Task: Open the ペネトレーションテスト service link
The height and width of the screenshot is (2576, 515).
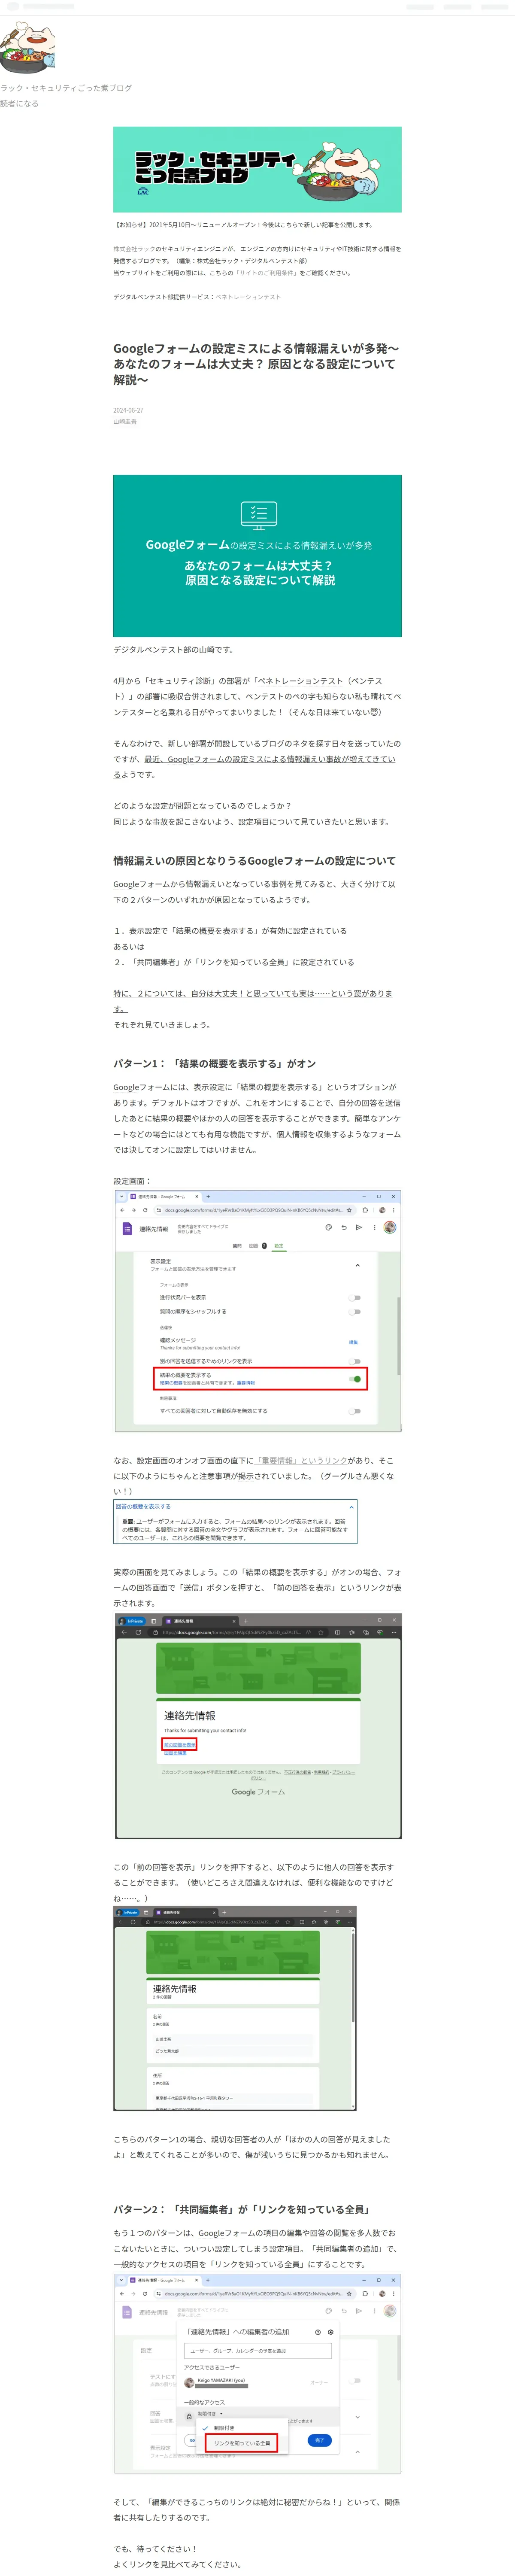Action: [248, 297]
